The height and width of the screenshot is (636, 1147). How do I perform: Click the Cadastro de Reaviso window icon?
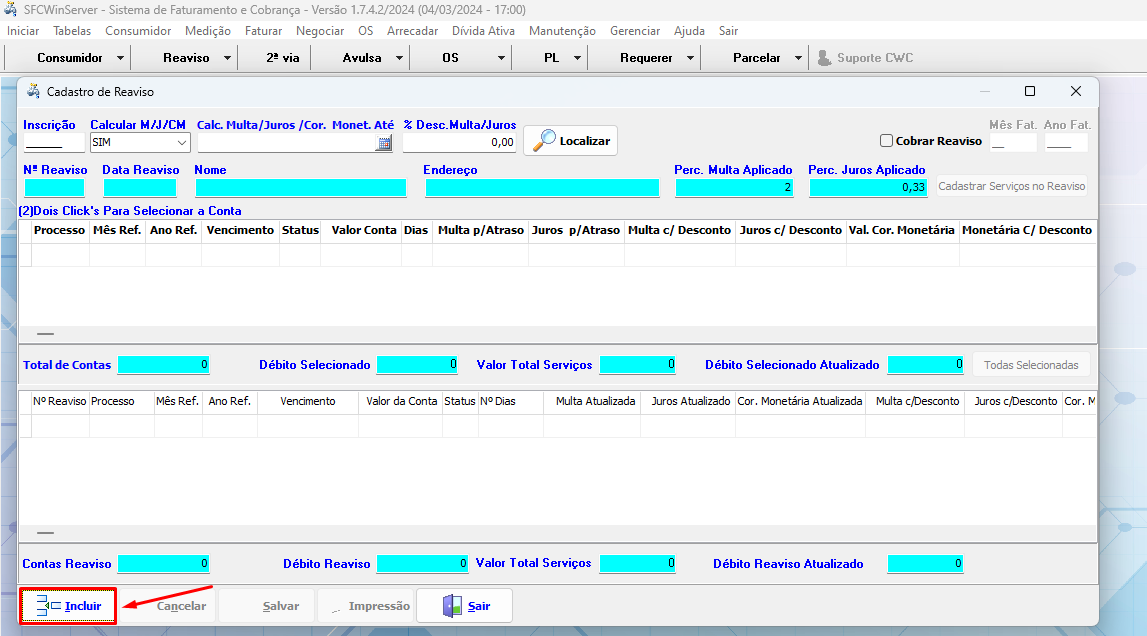[x=32, y=91]
